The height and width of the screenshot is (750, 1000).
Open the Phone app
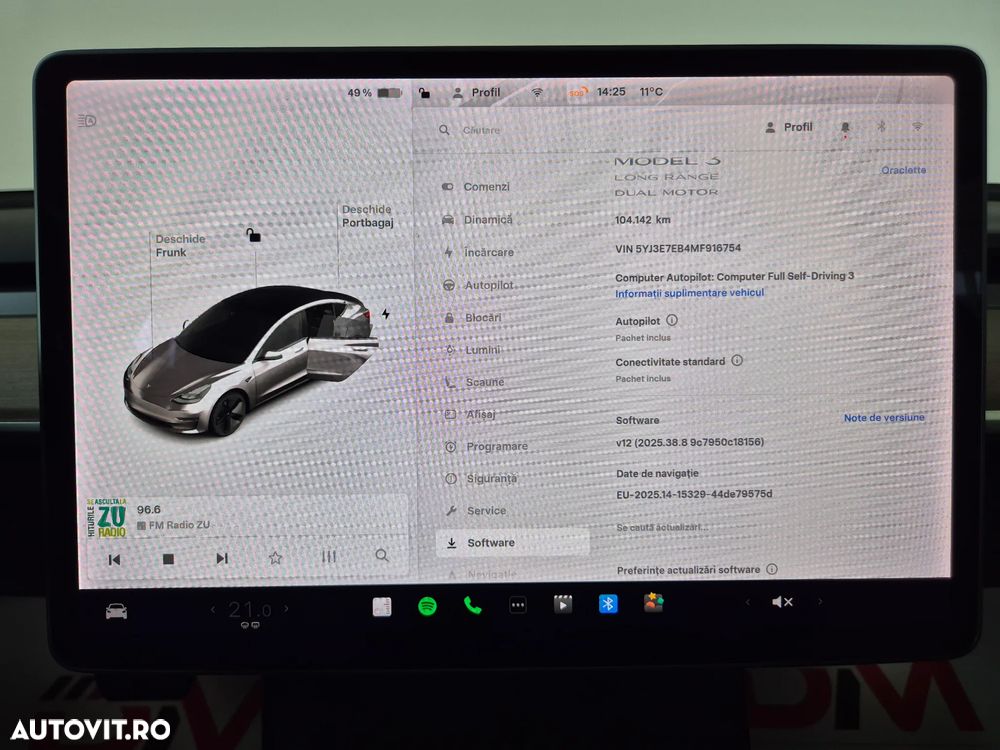click(x=473, y=605)
